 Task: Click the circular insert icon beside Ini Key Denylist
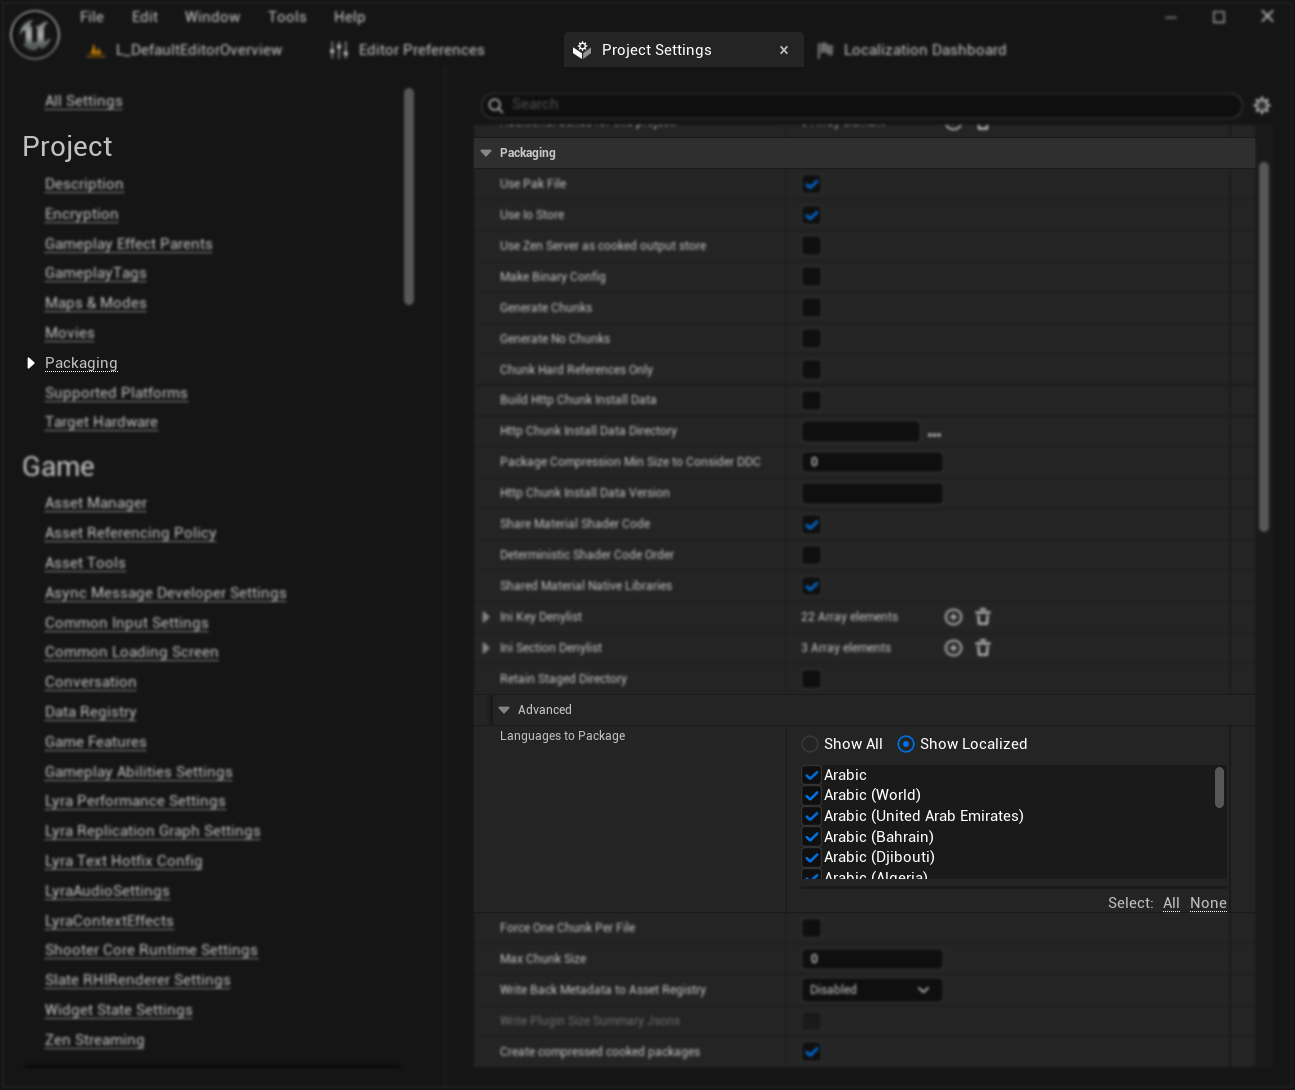952,617
